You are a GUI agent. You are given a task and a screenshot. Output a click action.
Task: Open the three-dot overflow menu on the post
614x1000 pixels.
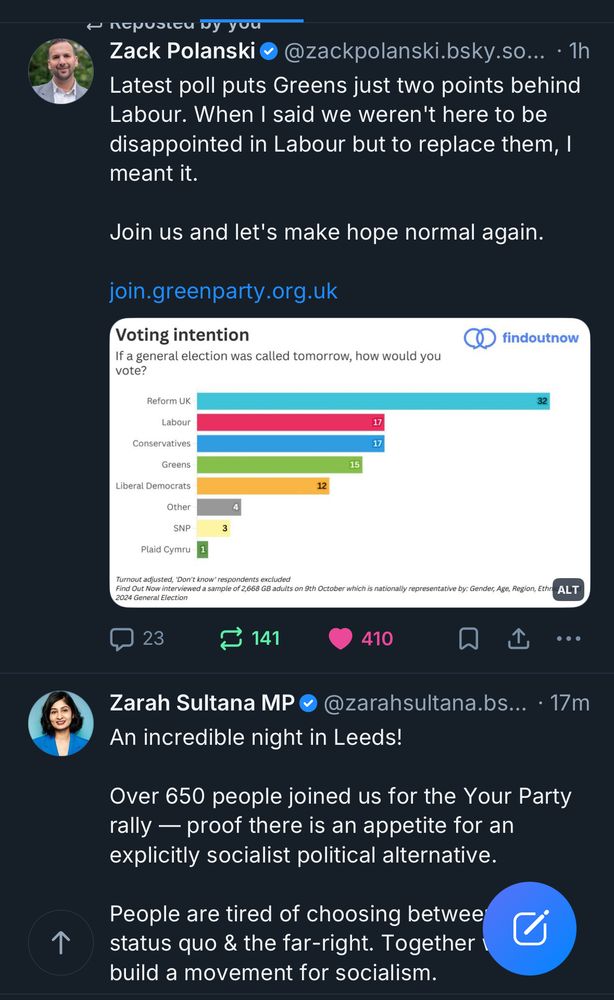click(x=568, y=638)
